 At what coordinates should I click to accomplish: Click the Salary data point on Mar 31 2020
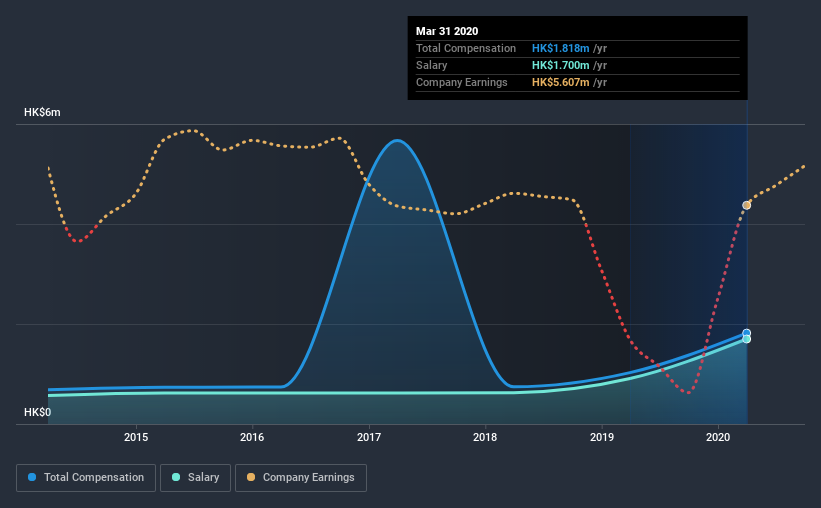point(747,339)
